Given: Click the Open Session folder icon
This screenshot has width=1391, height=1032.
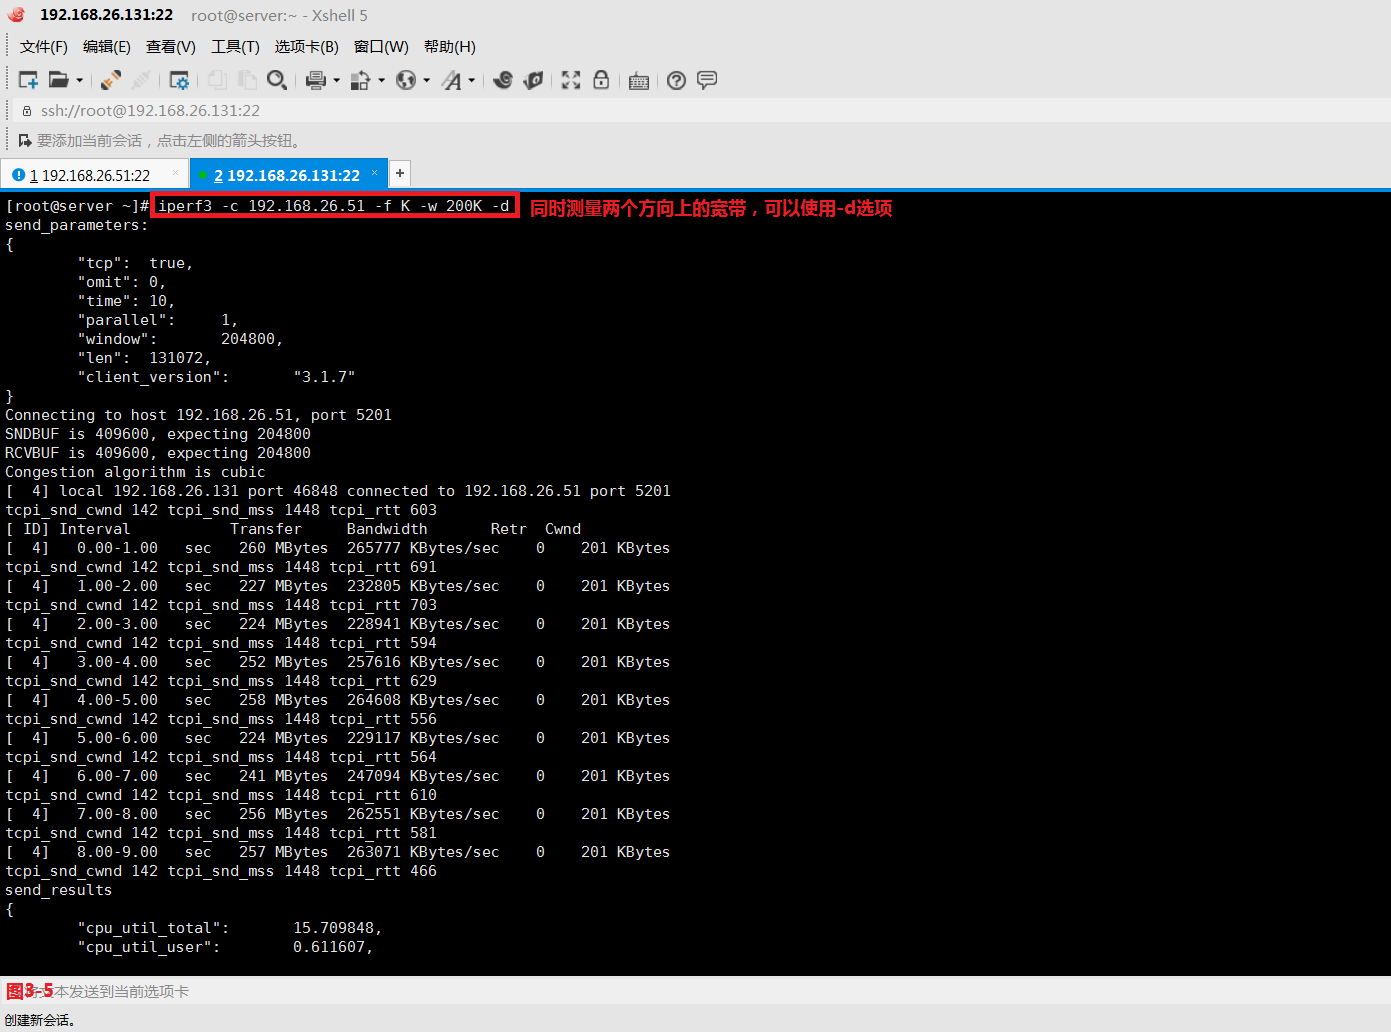Looking at the screenshot, I should pyautogui.click(x=59, y=80).
